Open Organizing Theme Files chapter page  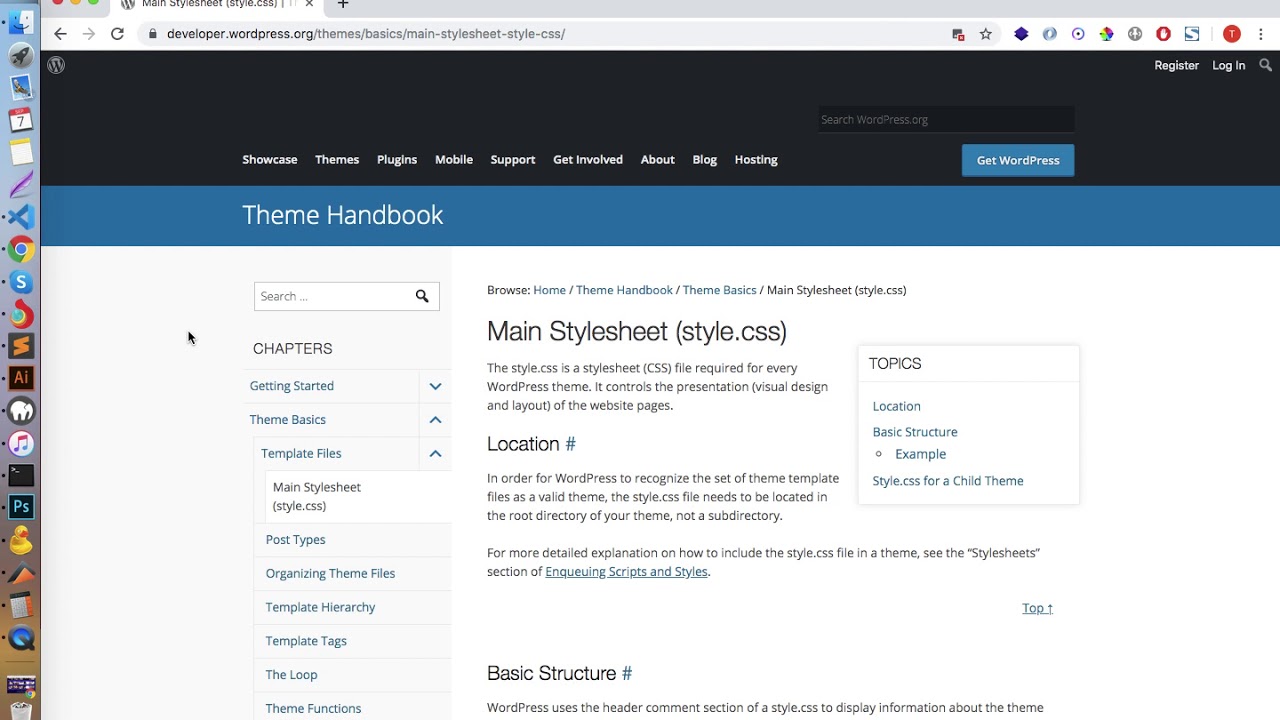(331, 574)
